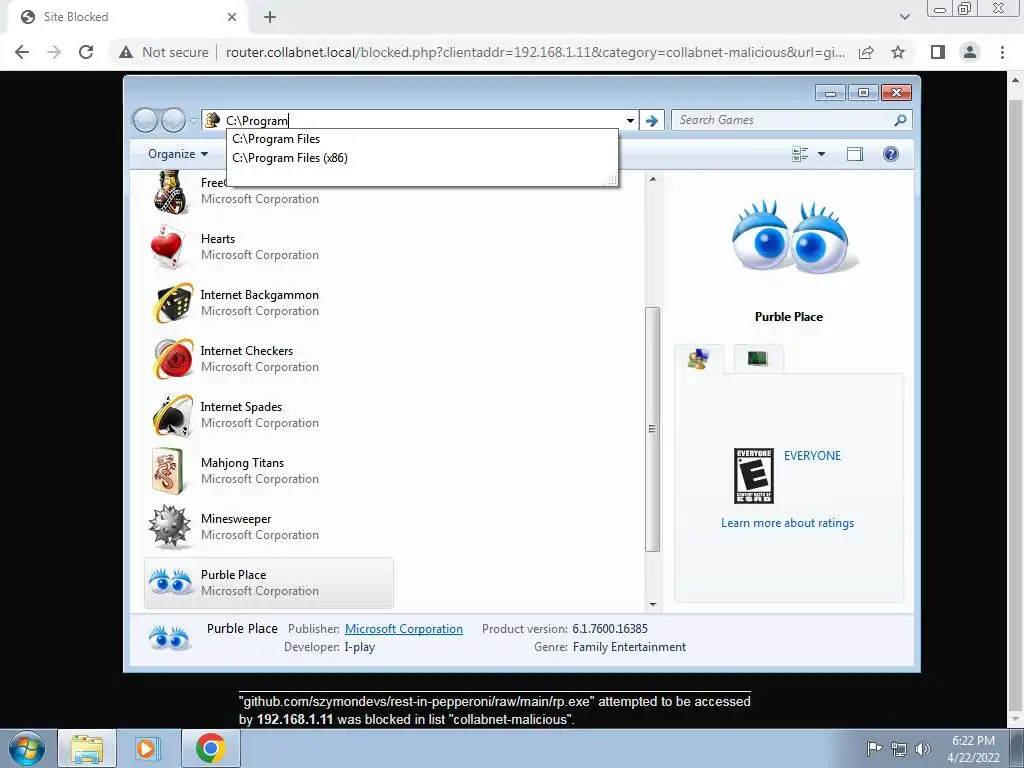
Task: Share this page from the address bar
Action: point(866,52)
